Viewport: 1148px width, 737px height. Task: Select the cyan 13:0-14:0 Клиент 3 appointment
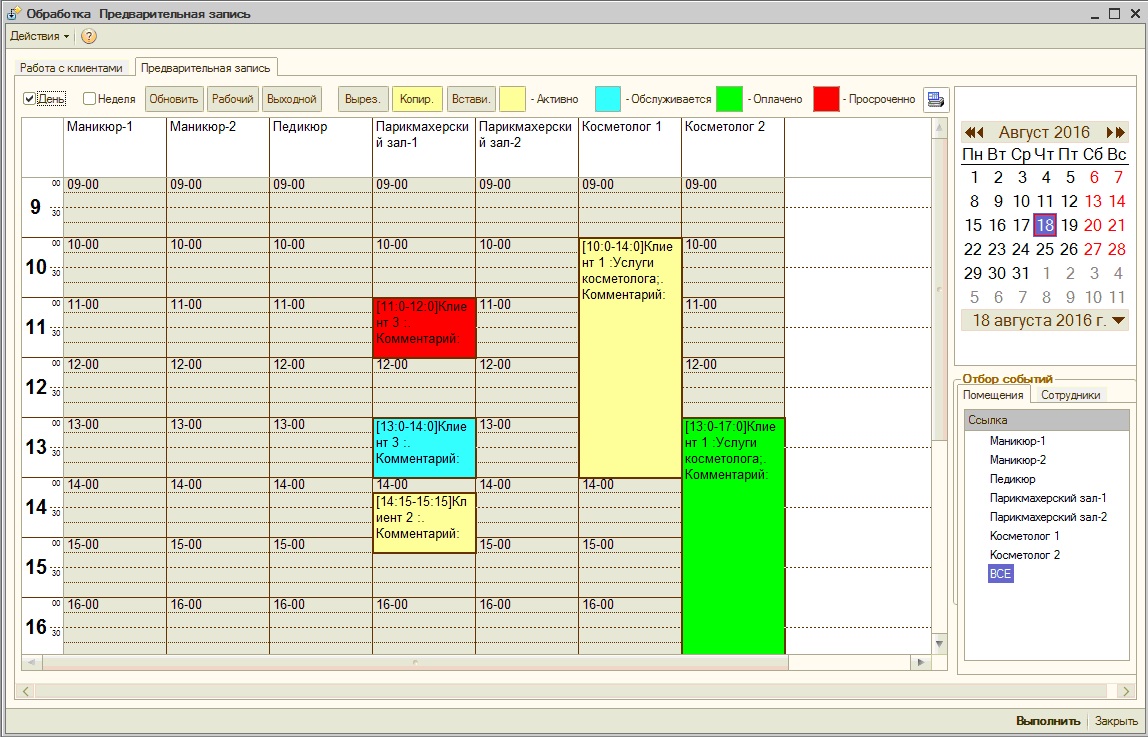coord(424,448)
